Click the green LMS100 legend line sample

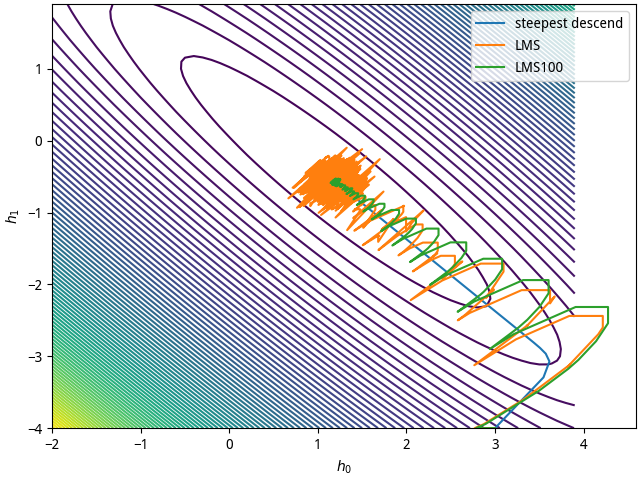[490, 67]
